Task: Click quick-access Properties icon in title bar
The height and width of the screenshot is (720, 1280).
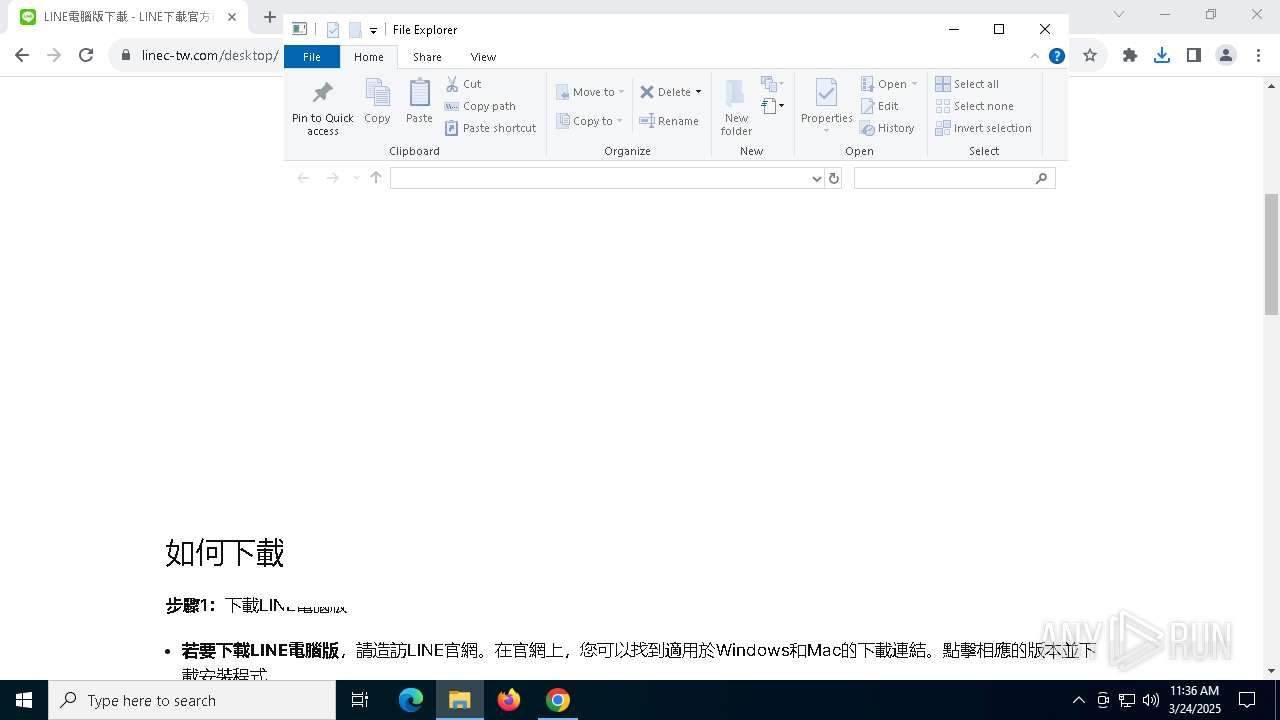Action: tap(333, 30)
